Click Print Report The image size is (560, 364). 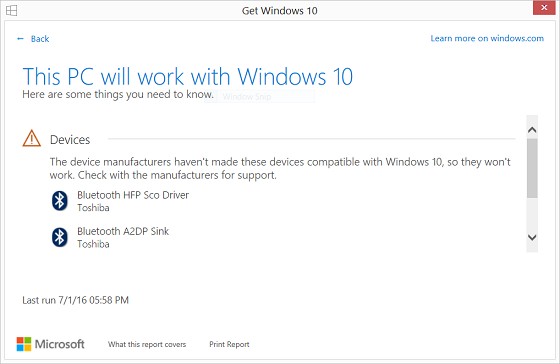(x=229, y=344)
